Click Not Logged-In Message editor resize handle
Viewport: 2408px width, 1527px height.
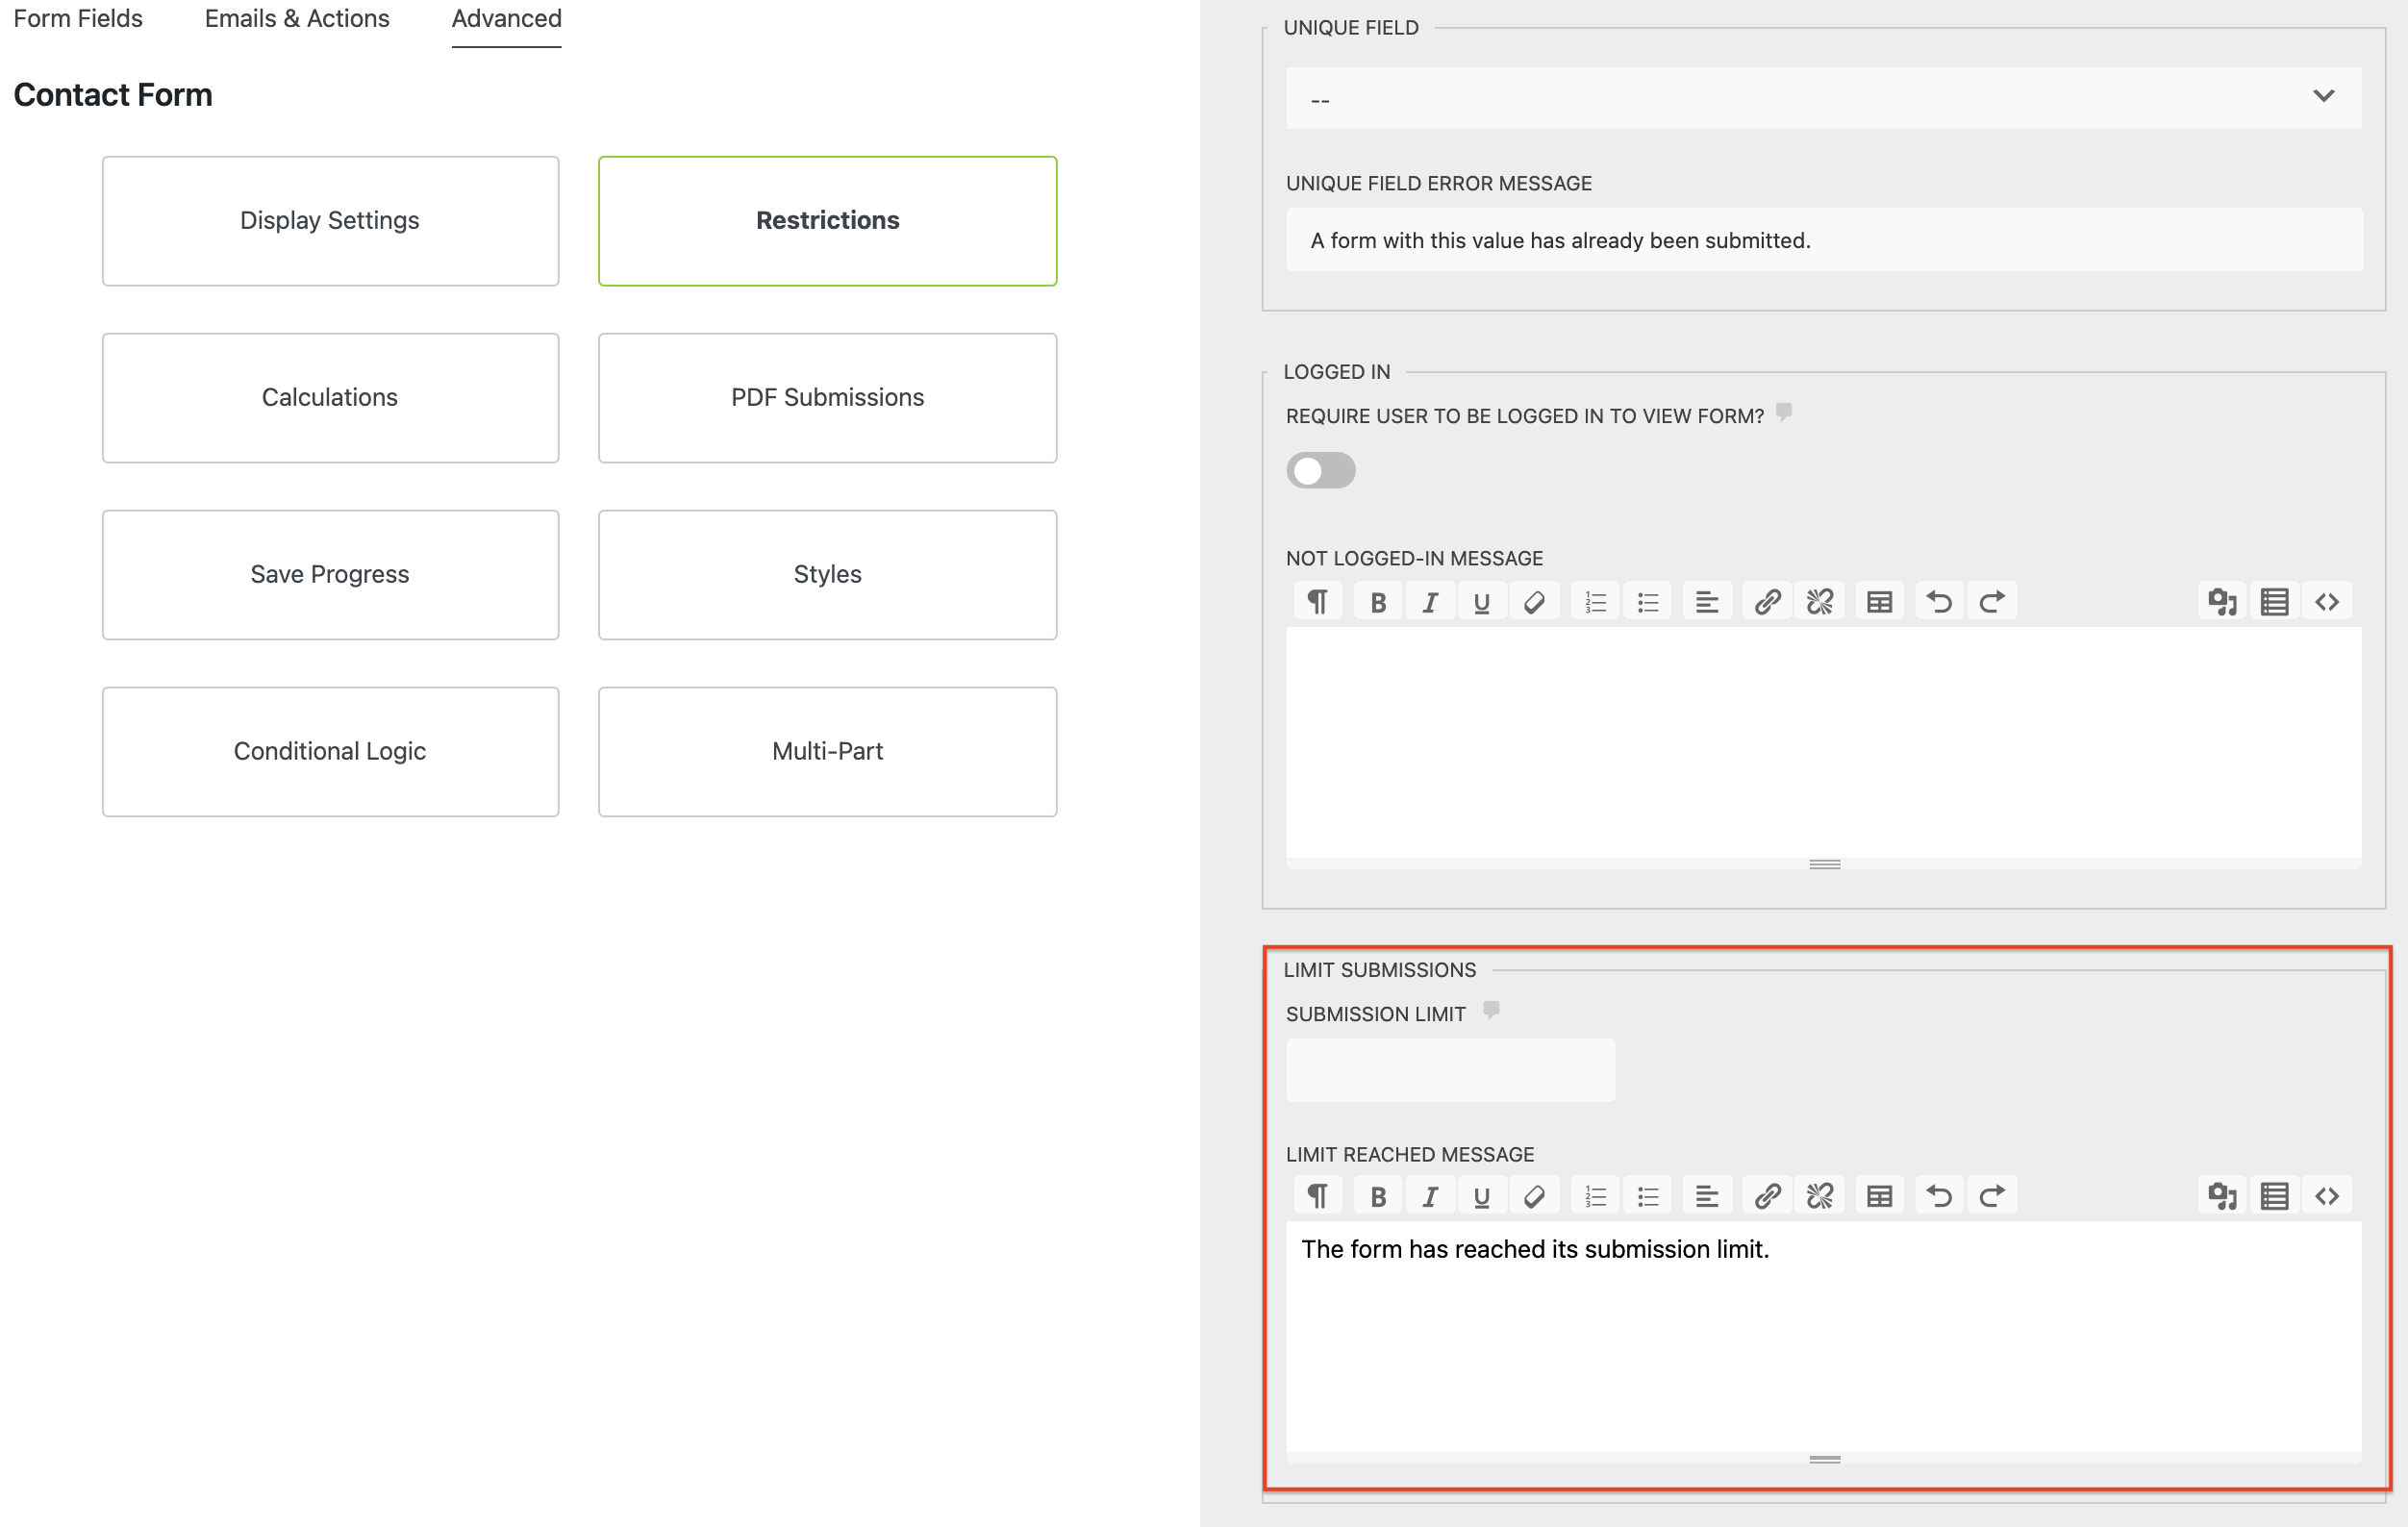click(1824, 864)
